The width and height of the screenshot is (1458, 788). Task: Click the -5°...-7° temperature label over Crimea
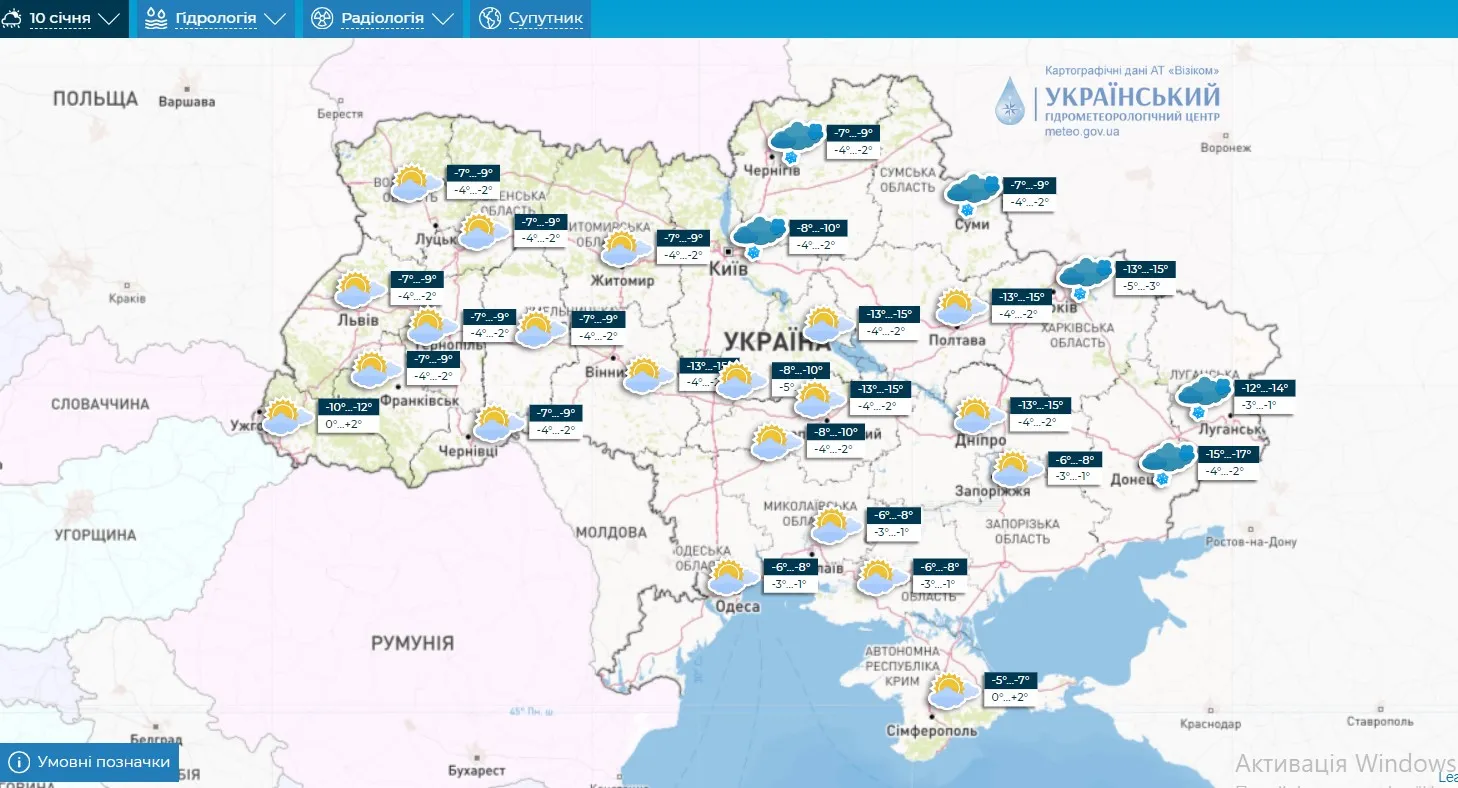click(x=1009, y=681)
